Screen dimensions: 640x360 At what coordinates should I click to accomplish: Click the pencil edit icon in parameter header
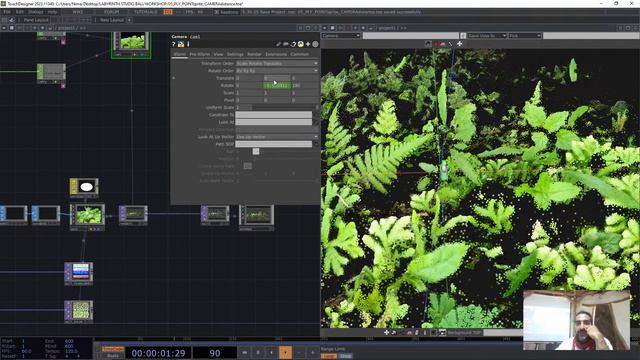(278, 44)
